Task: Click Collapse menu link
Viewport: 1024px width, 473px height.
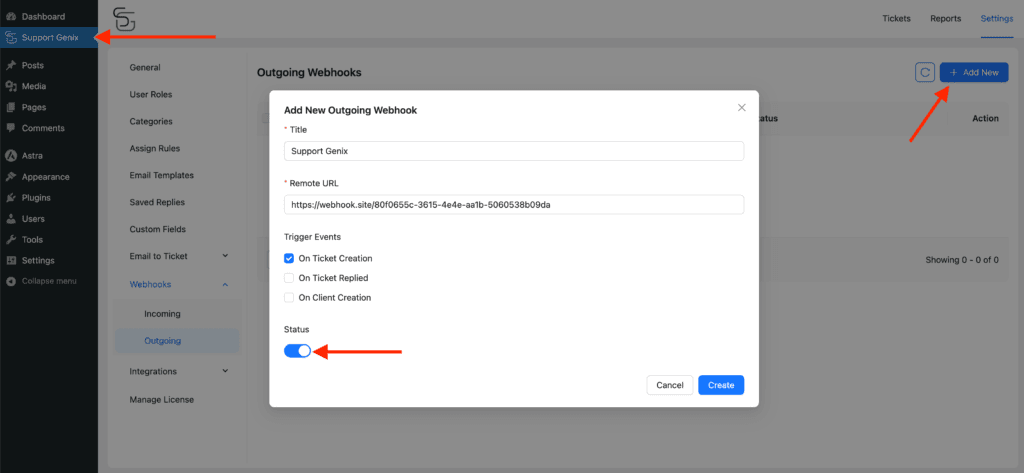Action: pyautogui.click(x=49, y=281)
